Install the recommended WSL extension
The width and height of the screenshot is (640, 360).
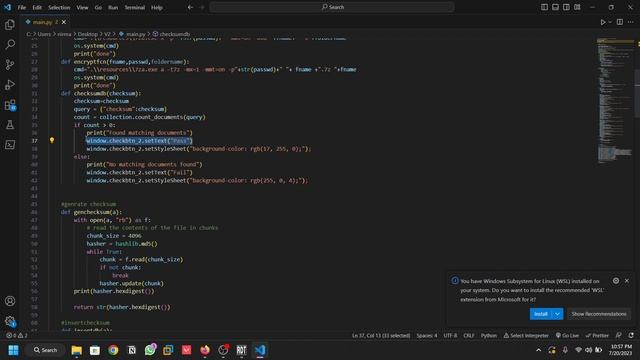[540, 314]
